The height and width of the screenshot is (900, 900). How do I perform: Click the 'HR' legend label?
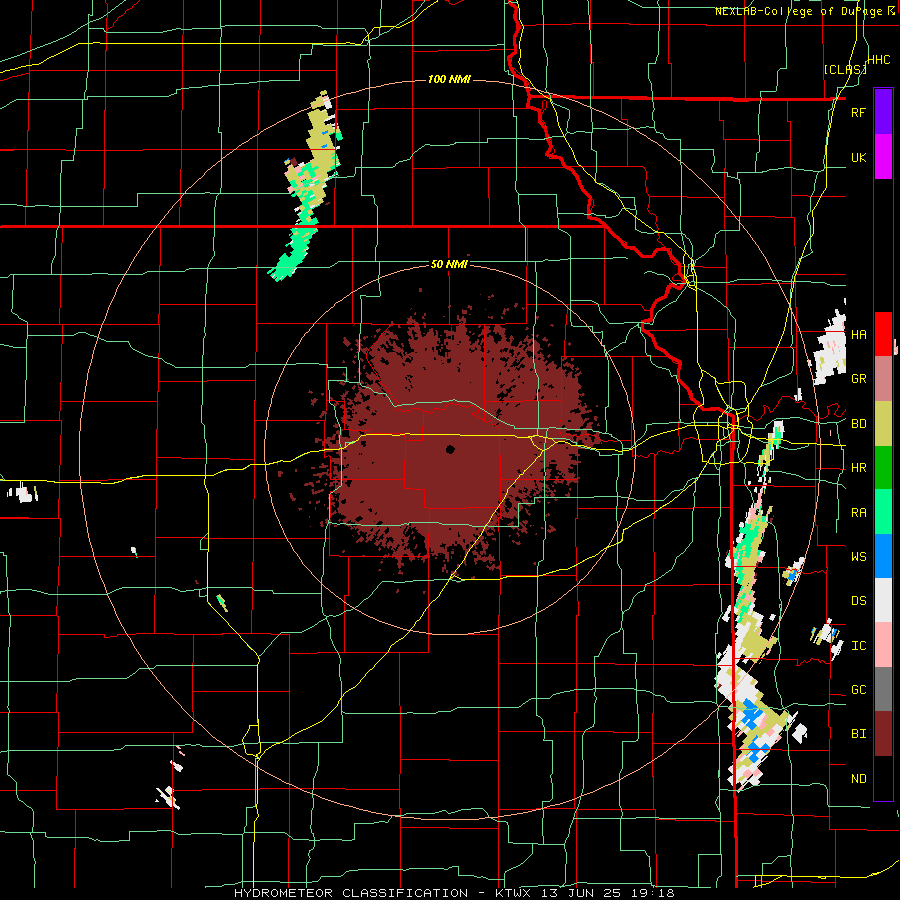tap(858, 468)
